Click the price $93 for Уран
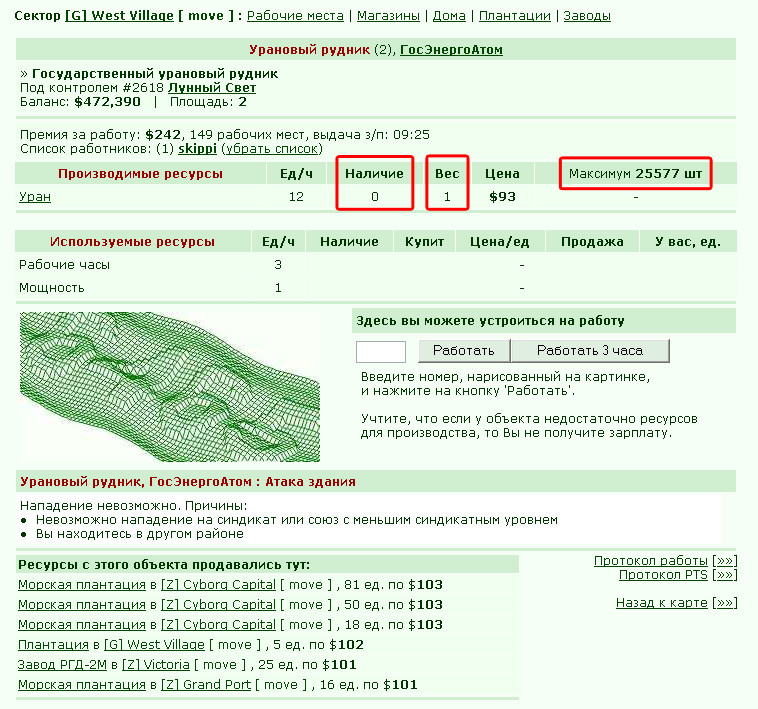The image size is (758, 709). point(502,197)
